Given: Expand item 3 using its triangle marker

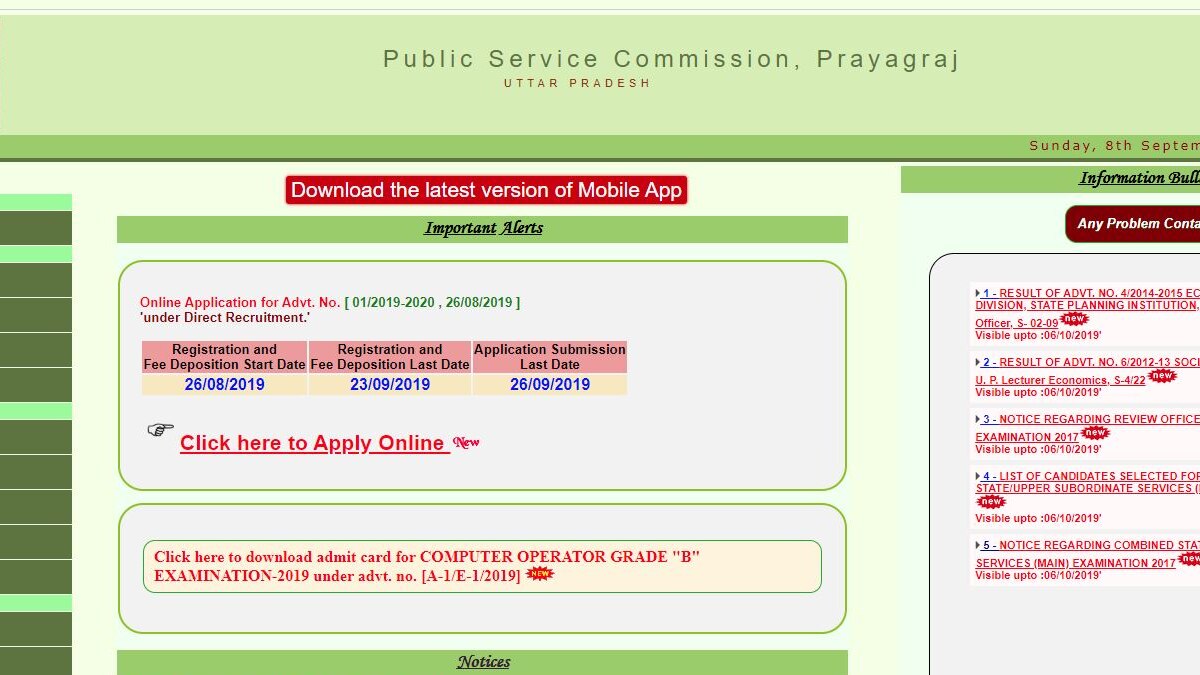Looking at the screenshot, I should click(x=978, y=419).
